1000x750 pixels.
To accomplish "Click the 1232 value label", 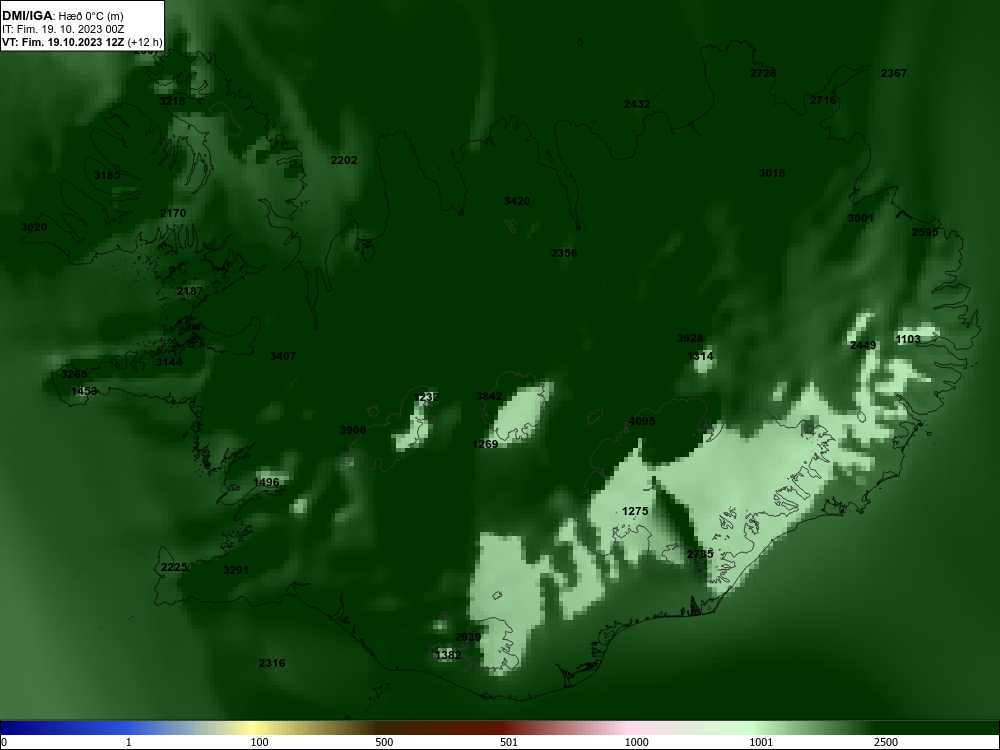I will [x=426, y=397].
